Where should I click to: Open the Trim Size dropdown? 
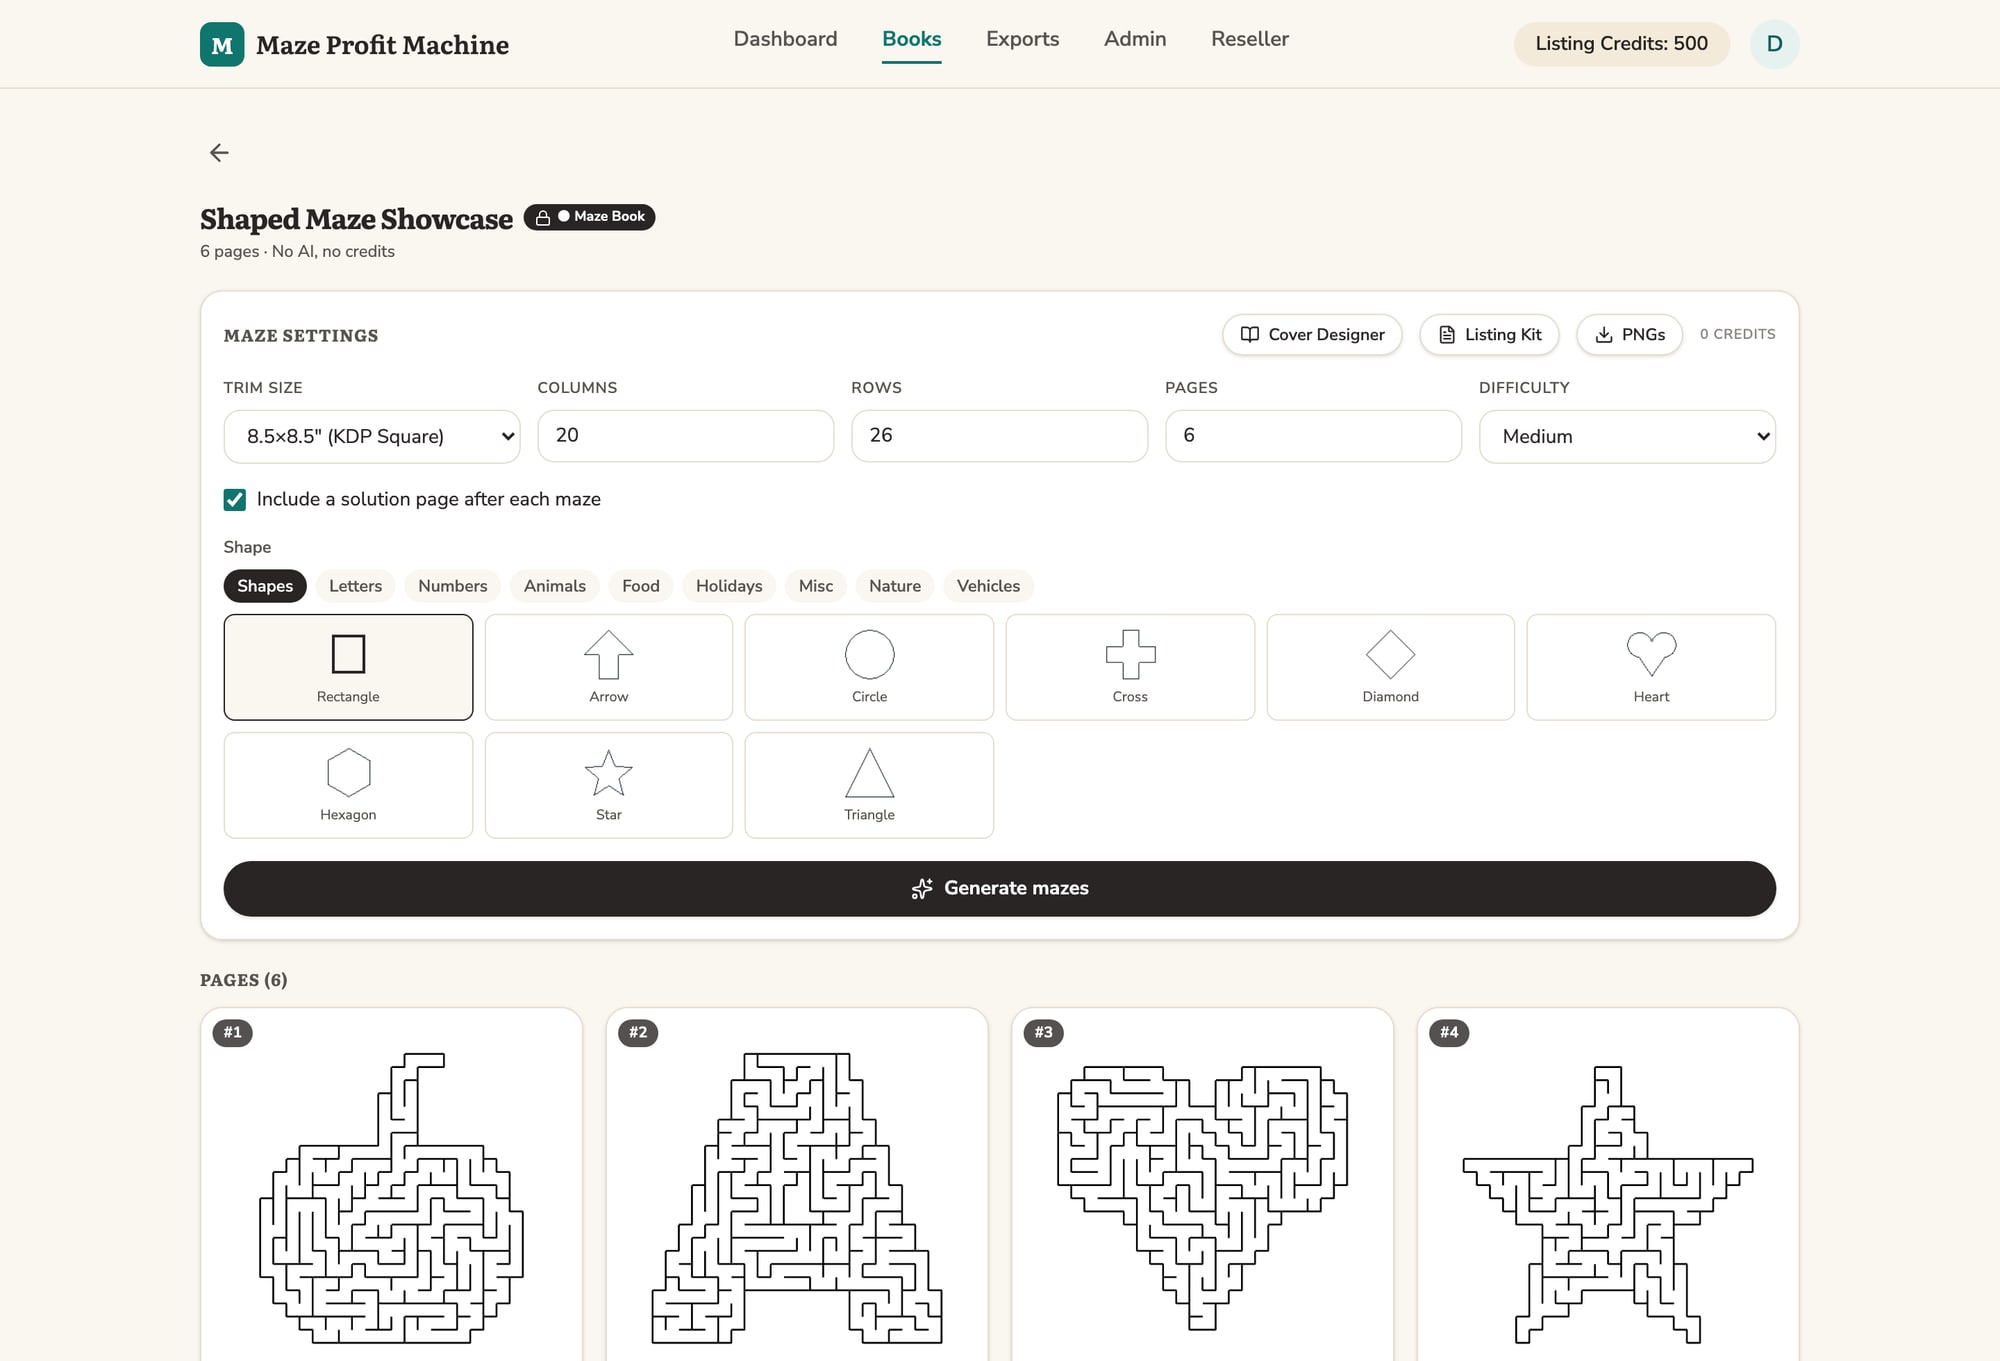tap(372, 436)
